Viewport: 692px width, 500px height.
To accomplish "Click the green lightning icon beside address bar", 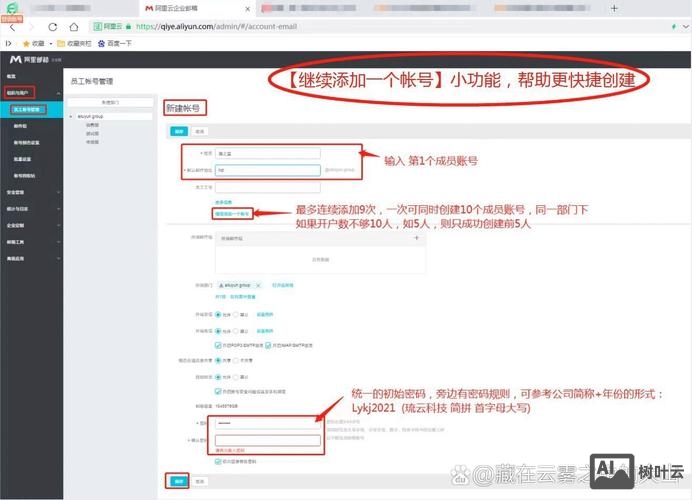I will [673, 26].
